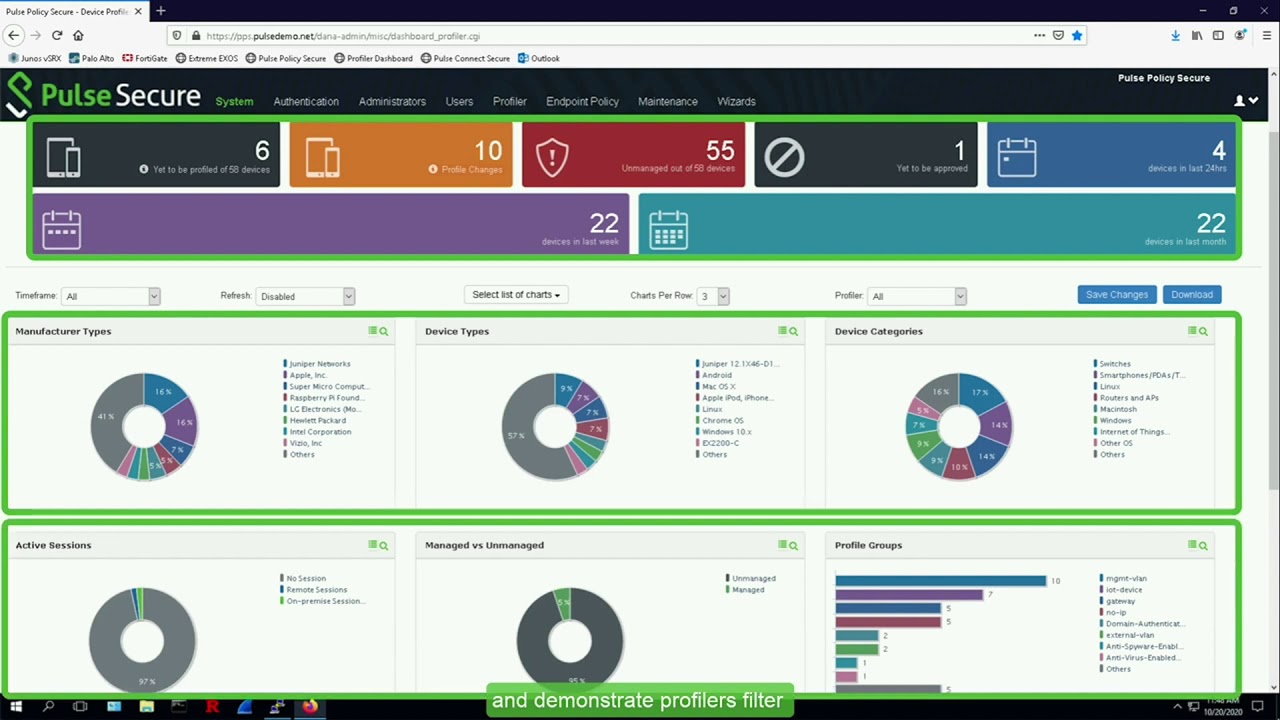Open the FortiGate bookmark
Viewport: 1280px width, 720px height.
pyautogui.click(x=145, y=58)
